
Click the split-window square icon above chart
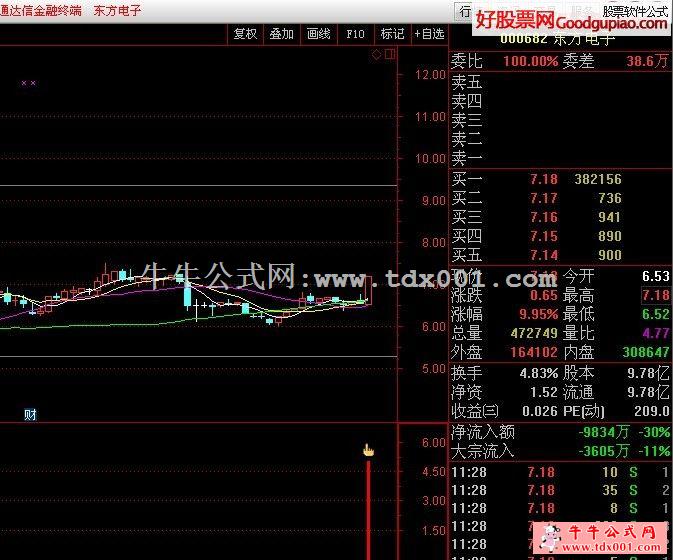[x=390, y=54]
